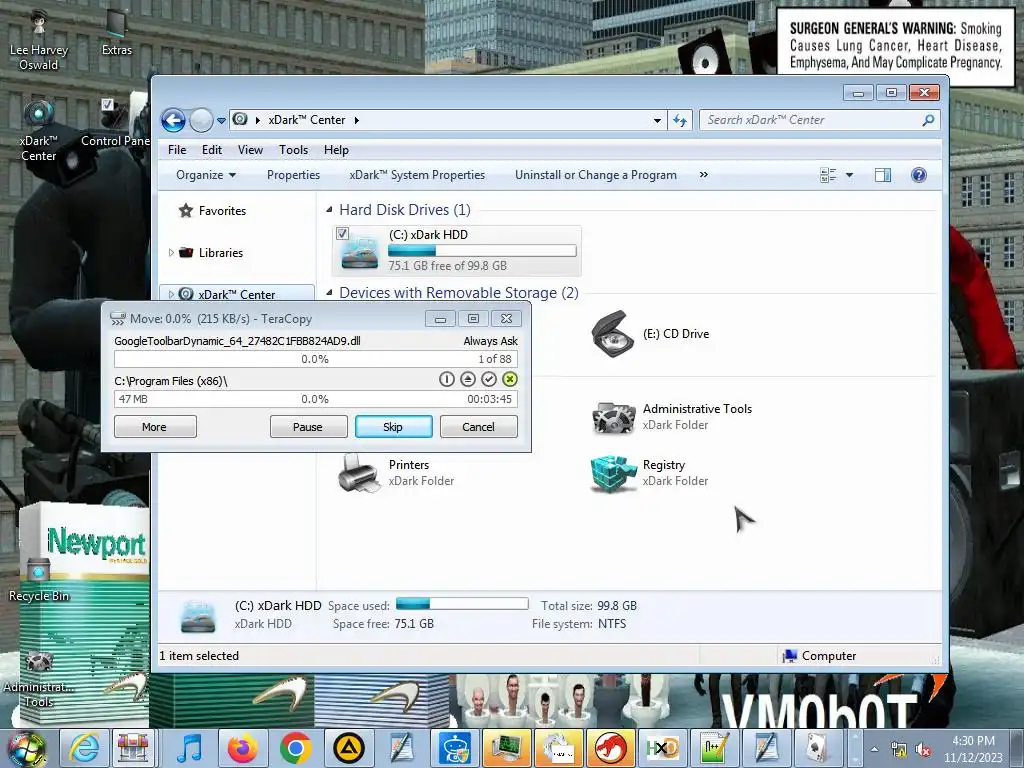Click the Back arrow in Explorer
The image size is (1024, 768).
[x=174, y=120]
